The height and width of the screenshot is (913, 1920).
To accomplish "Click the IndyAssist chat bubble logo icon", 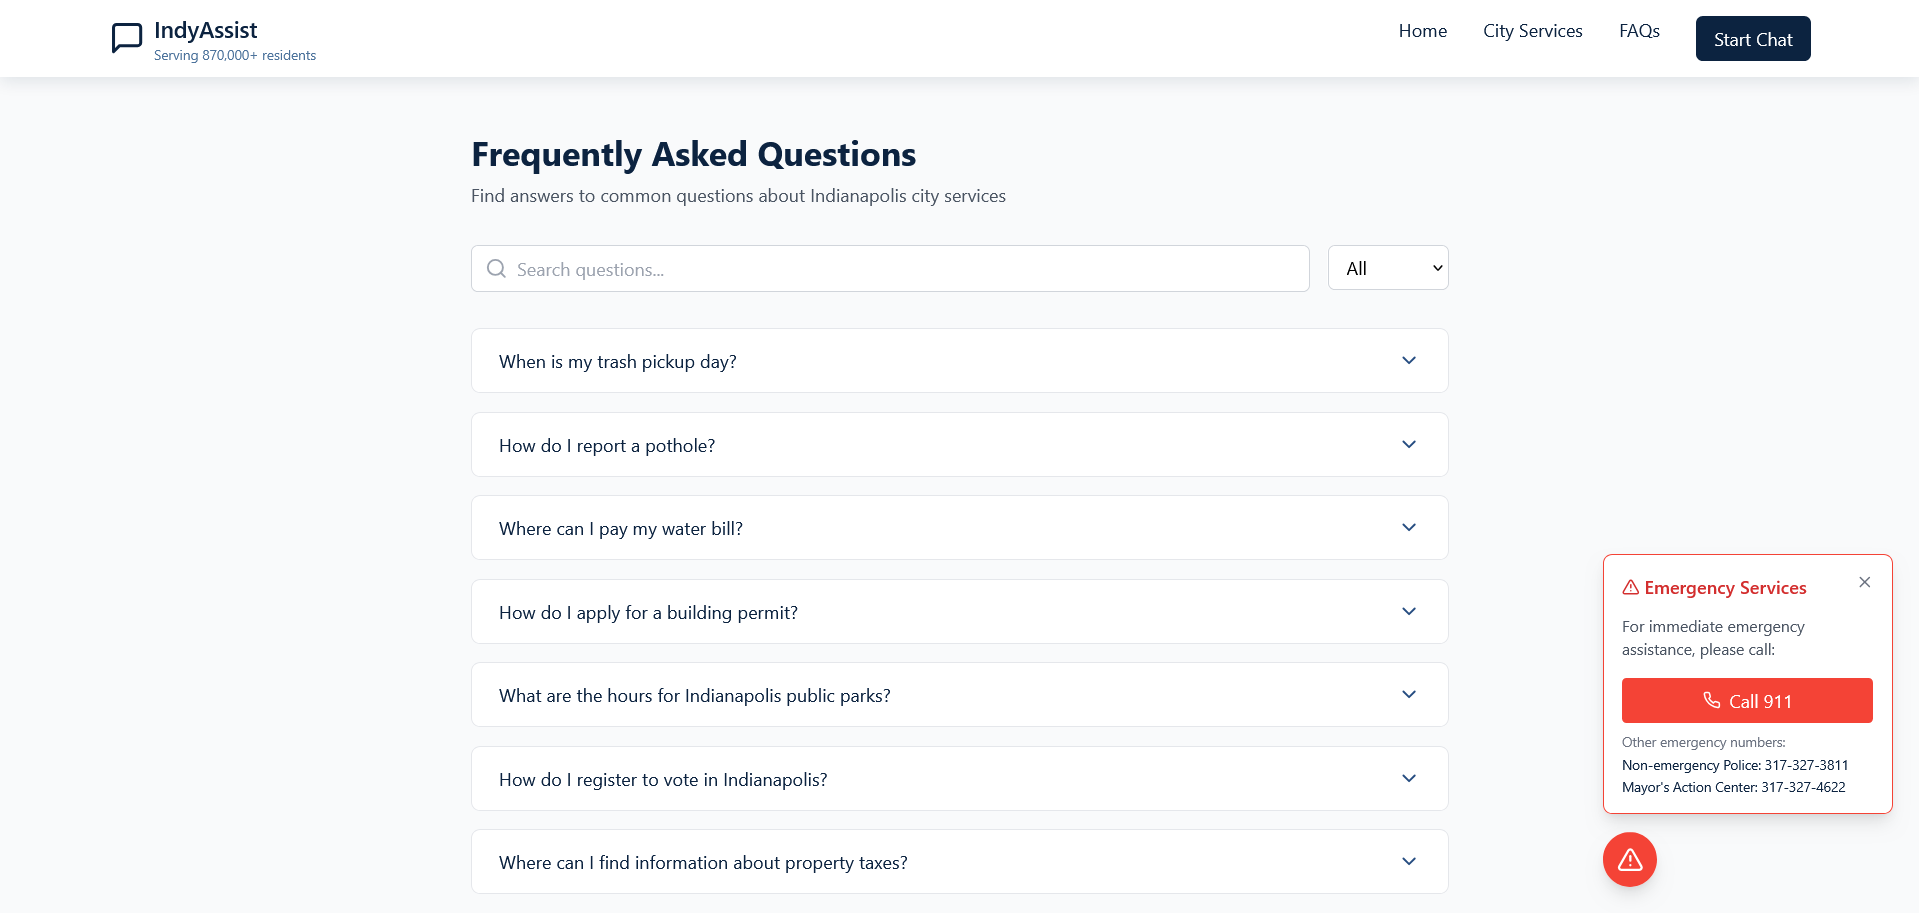I will [x=127, y=39].
